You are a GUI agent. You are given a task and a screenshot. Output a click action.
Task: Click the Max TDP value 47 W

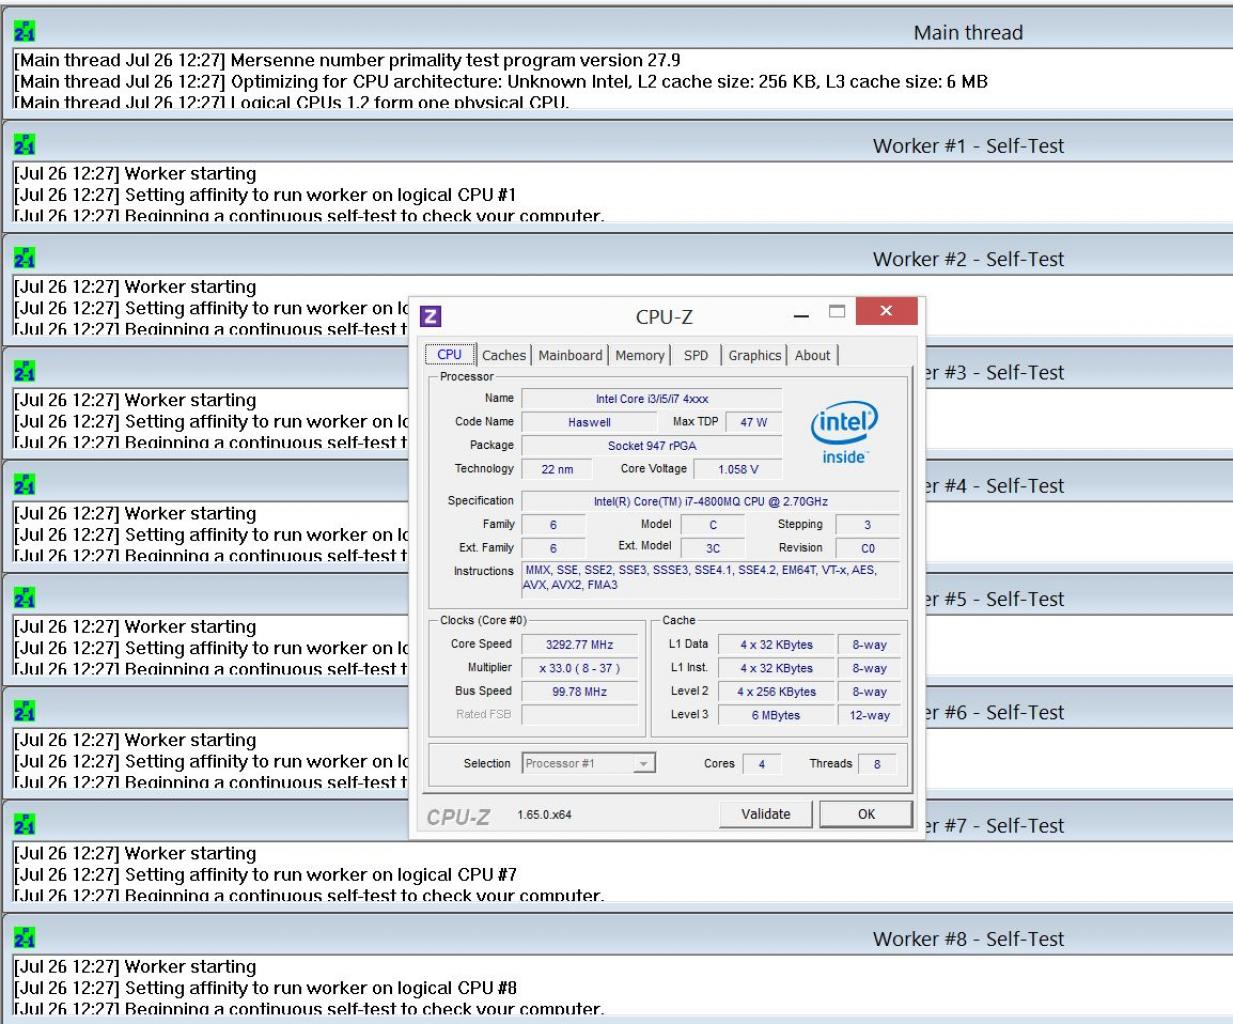pyautogui.click(x=754, y=422)
